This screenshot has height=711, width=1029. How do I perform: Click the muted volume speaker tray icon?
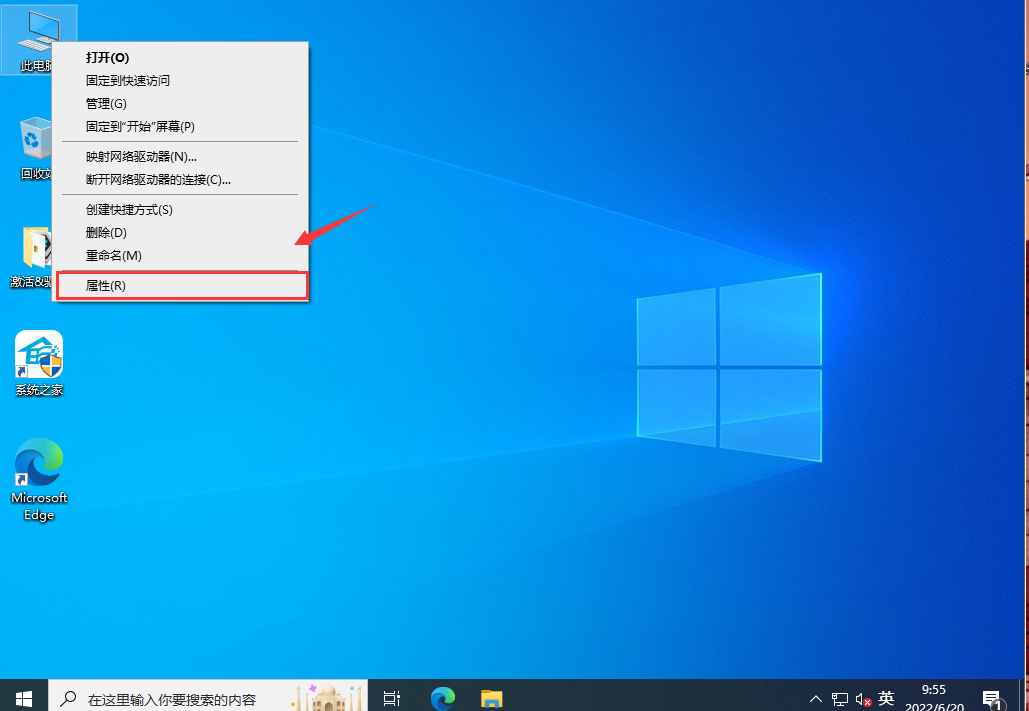tap(862, 698)
